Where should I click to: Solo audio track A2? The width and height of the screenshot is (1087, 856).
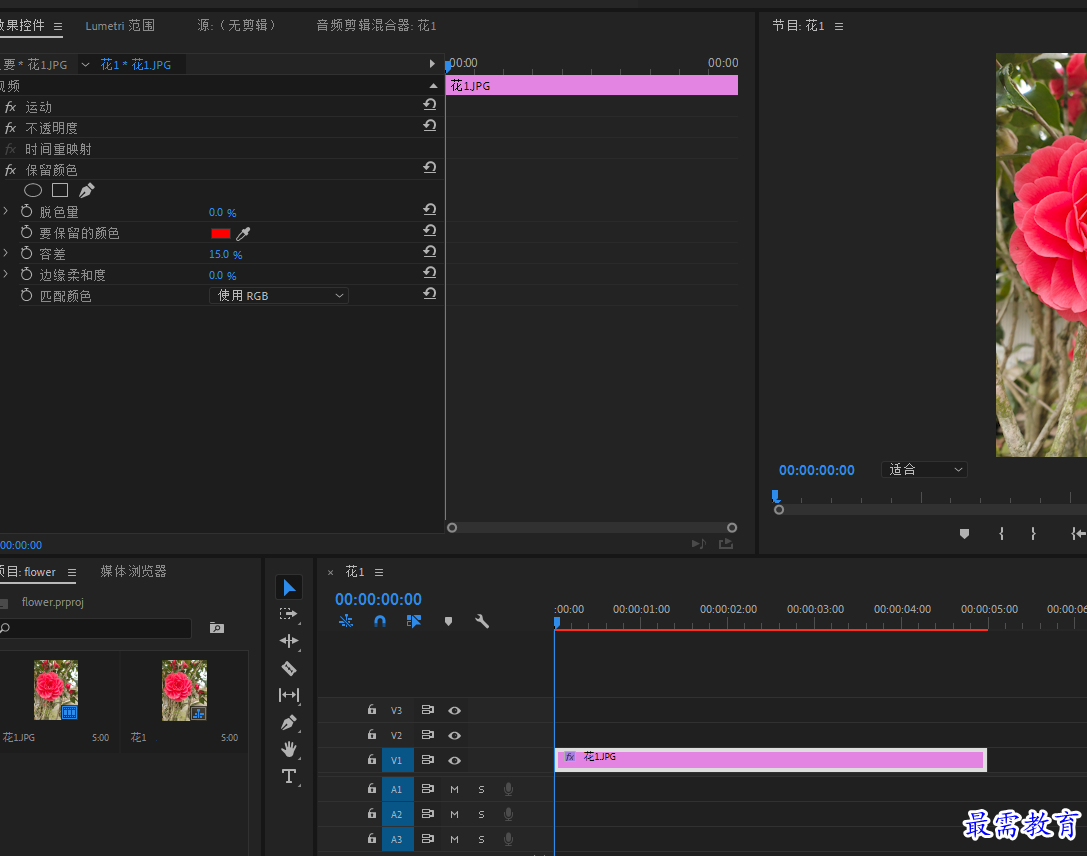(481, 814)
